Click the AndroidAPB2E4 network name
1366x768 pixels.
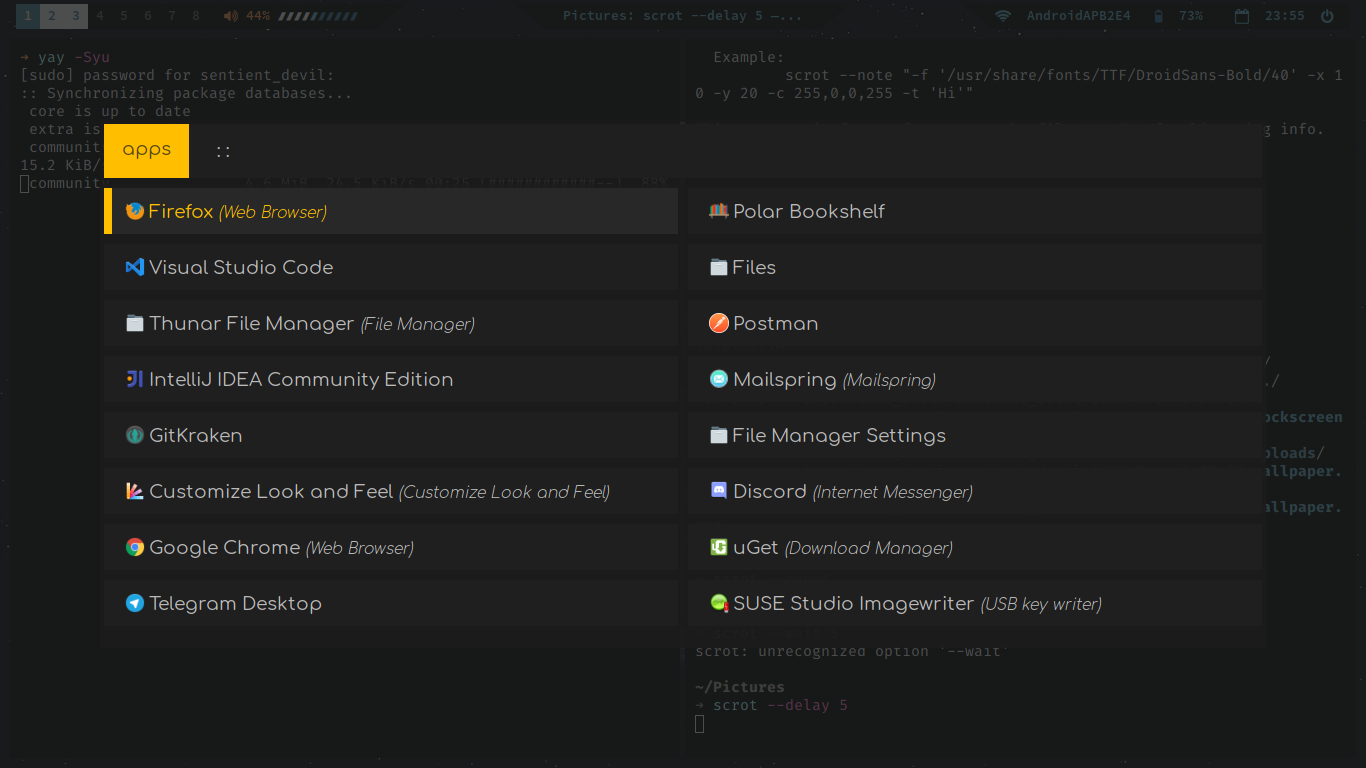point(1079,16)
